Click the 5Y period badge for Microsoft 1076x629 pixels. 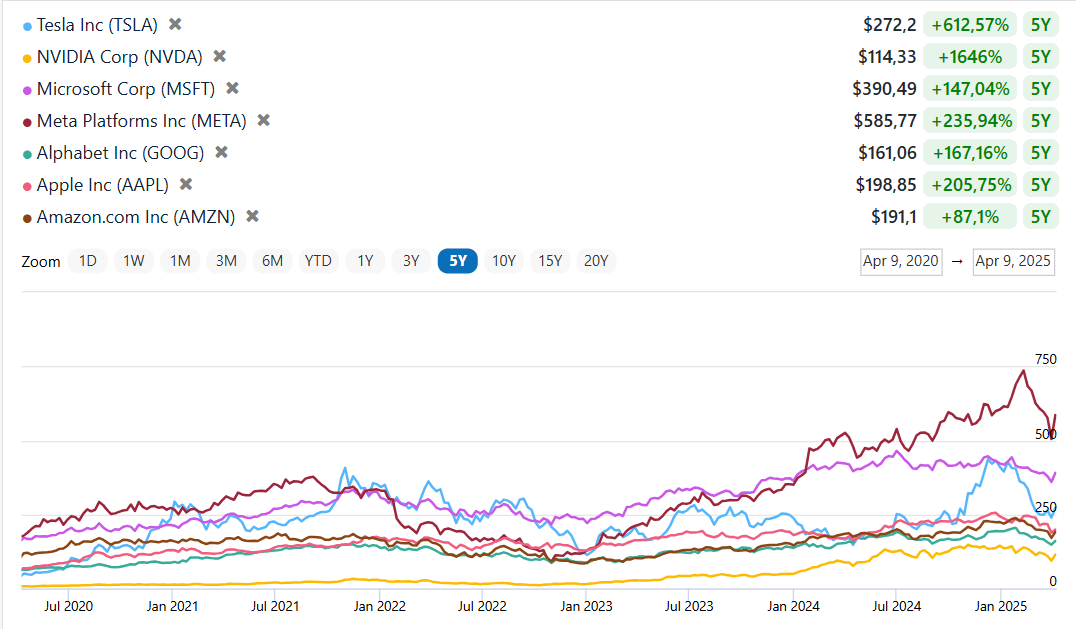1041,88
